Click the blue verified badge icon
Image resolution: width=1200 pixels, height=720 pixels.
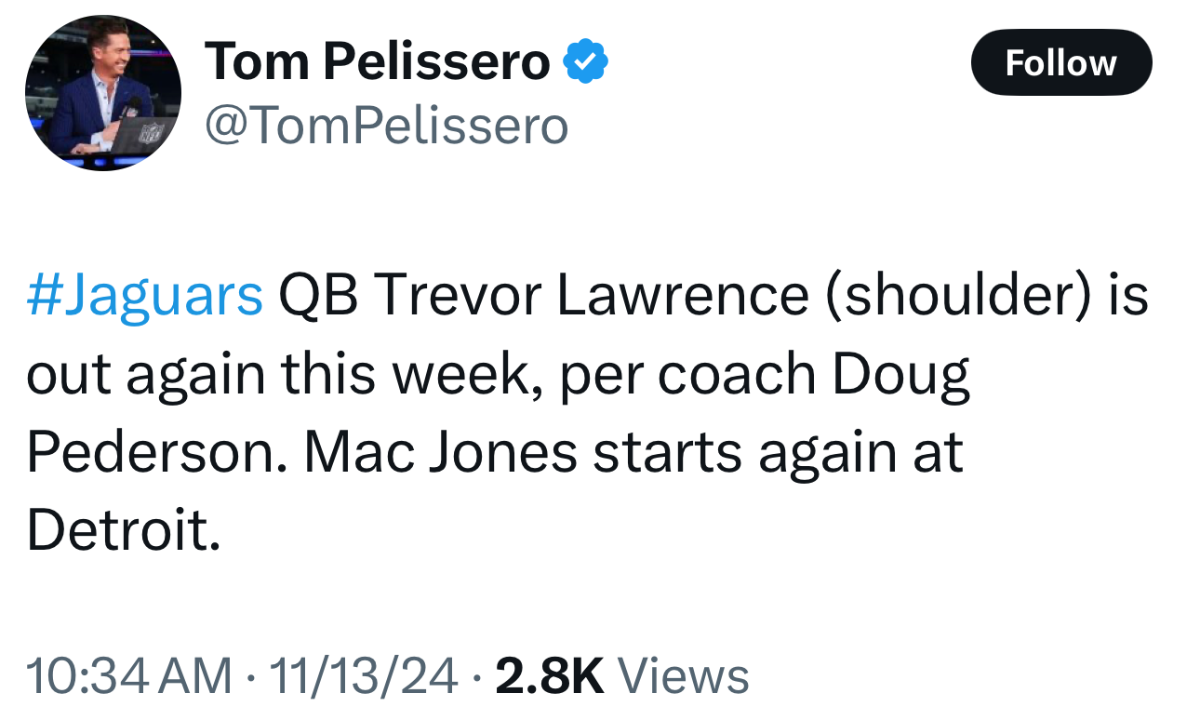coord(587,62)
